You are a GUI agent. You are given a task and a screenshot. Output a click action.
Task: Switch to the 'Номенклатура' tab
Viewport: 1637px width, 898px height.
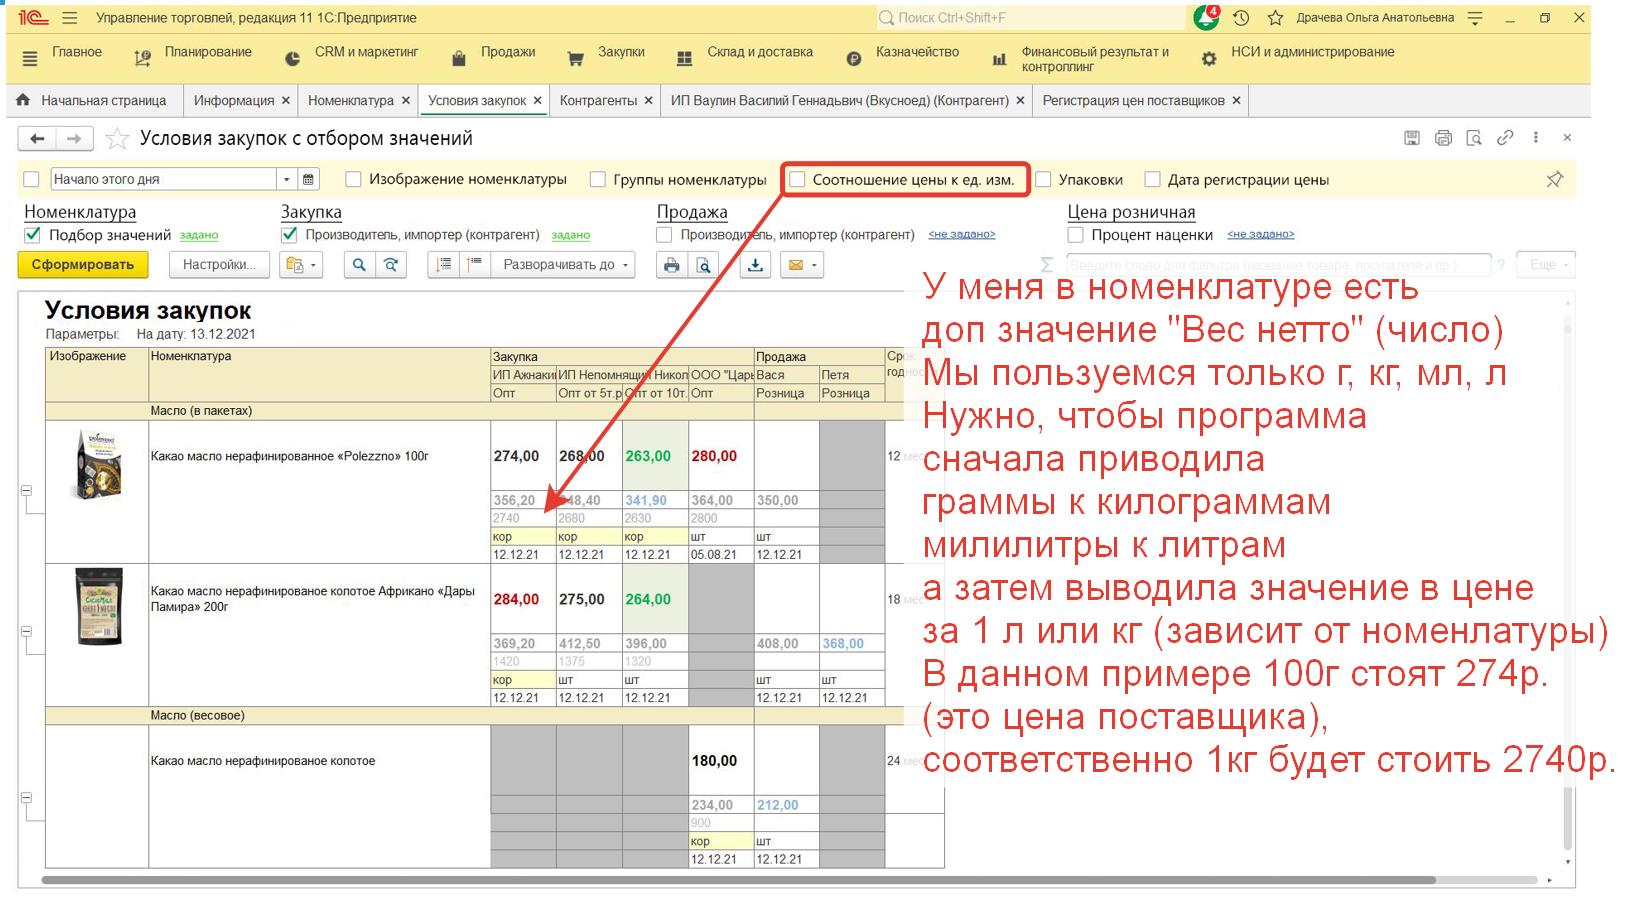tap(351, 101)
